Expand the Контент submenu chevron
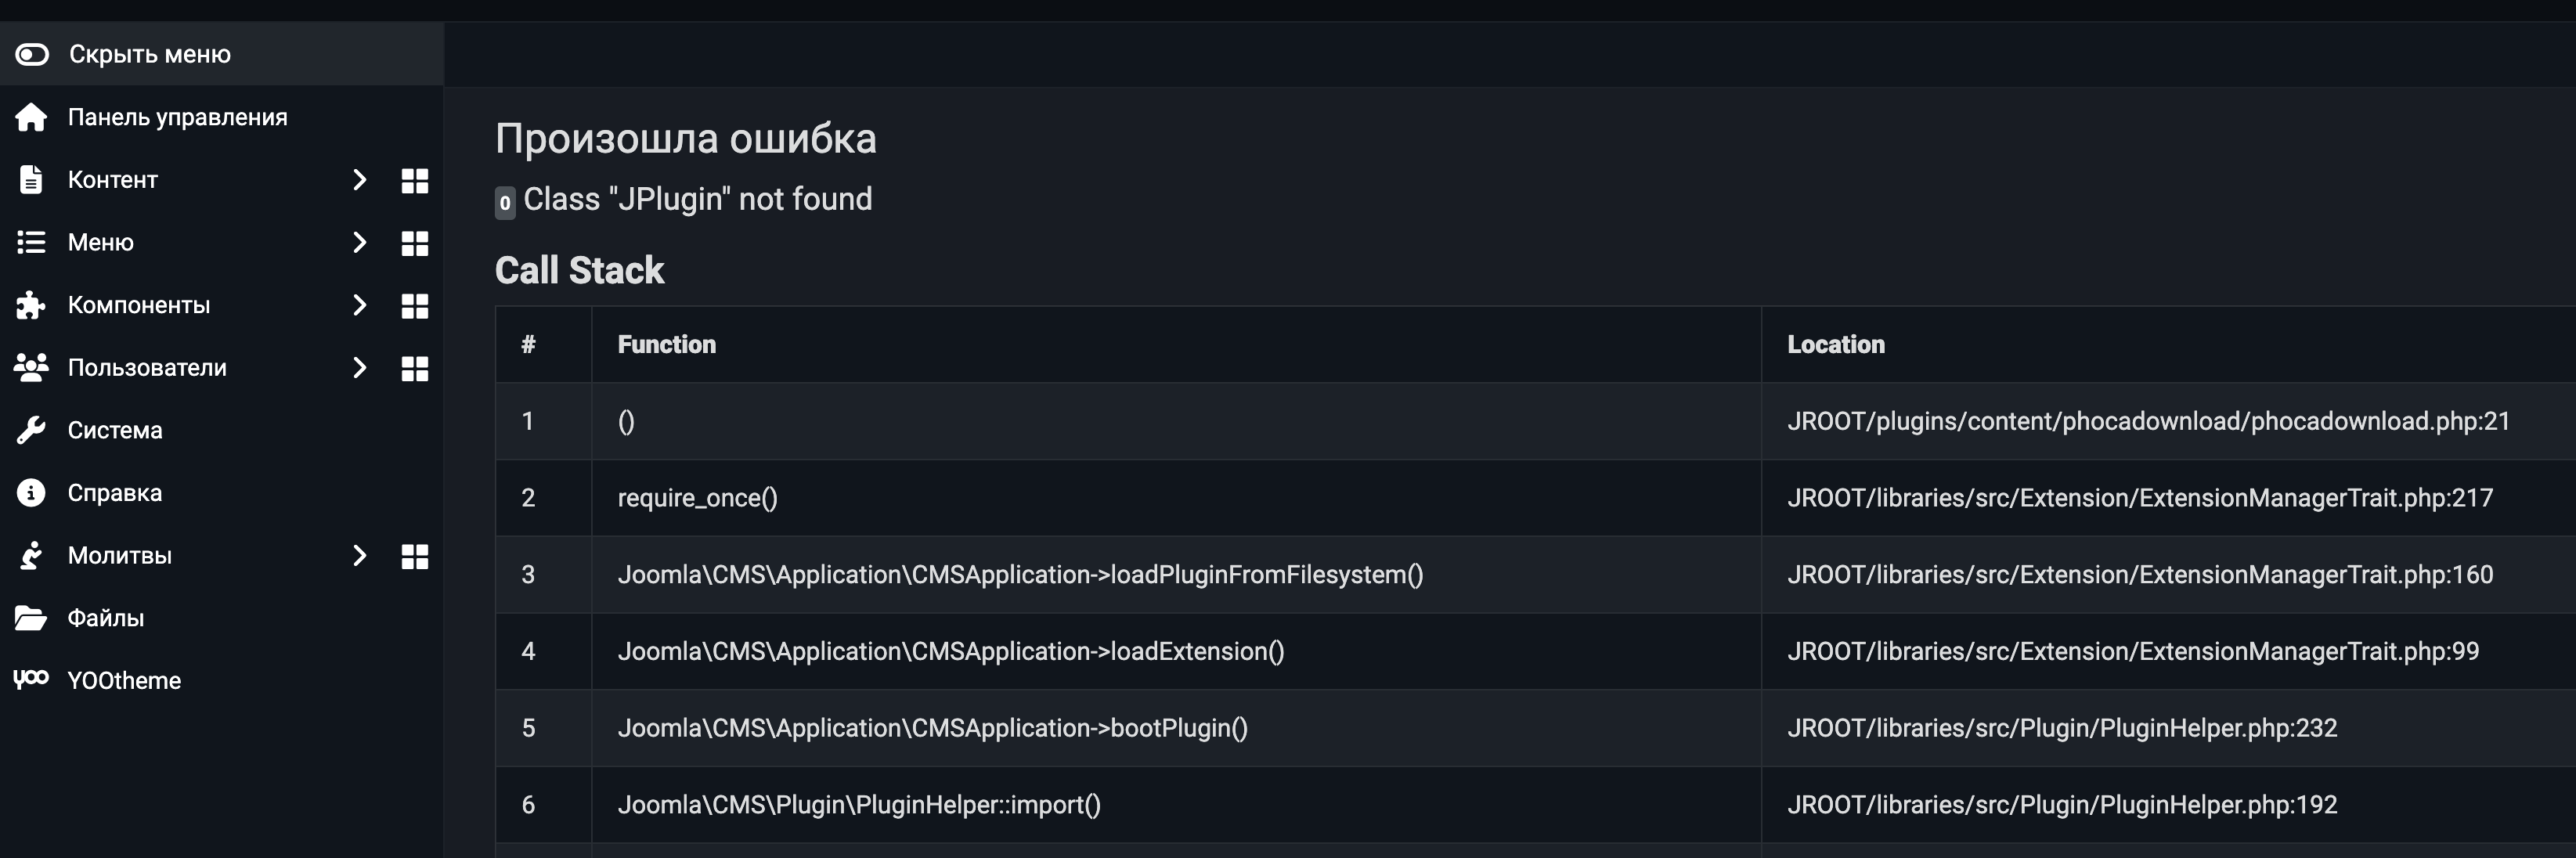This screenshot has height=858, width=2576. 360,180
